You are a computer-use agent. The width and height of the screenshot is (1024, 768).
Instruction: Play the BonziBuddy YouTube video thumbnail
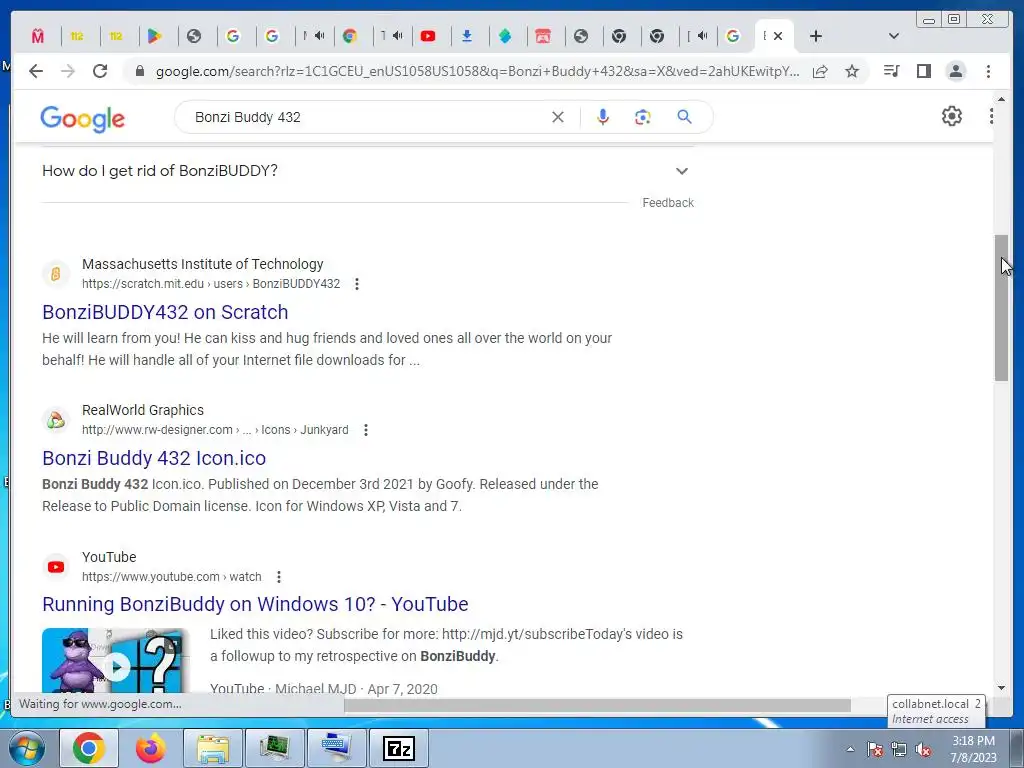tap(116, 661)
